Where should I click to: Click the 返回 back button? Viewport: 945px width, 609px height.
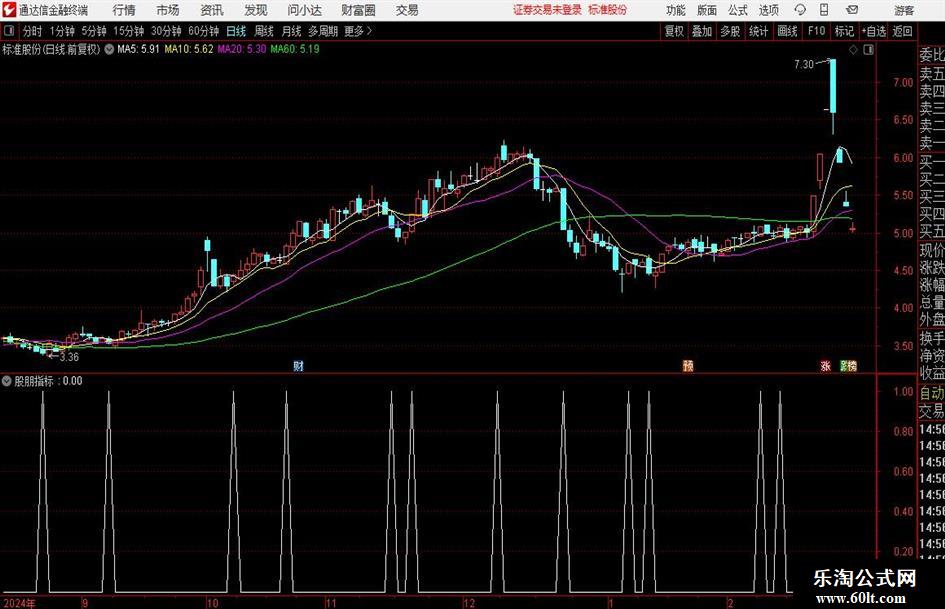click(902, 31)
